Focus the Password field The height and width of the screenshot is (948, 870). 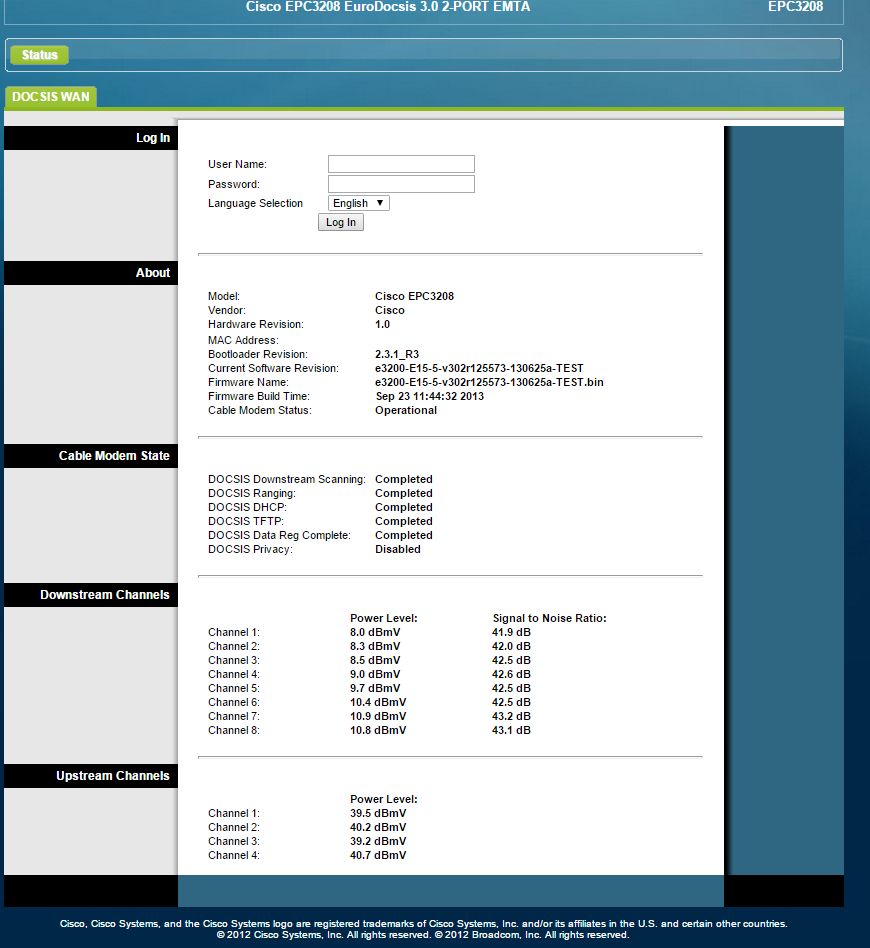point(401,184)
